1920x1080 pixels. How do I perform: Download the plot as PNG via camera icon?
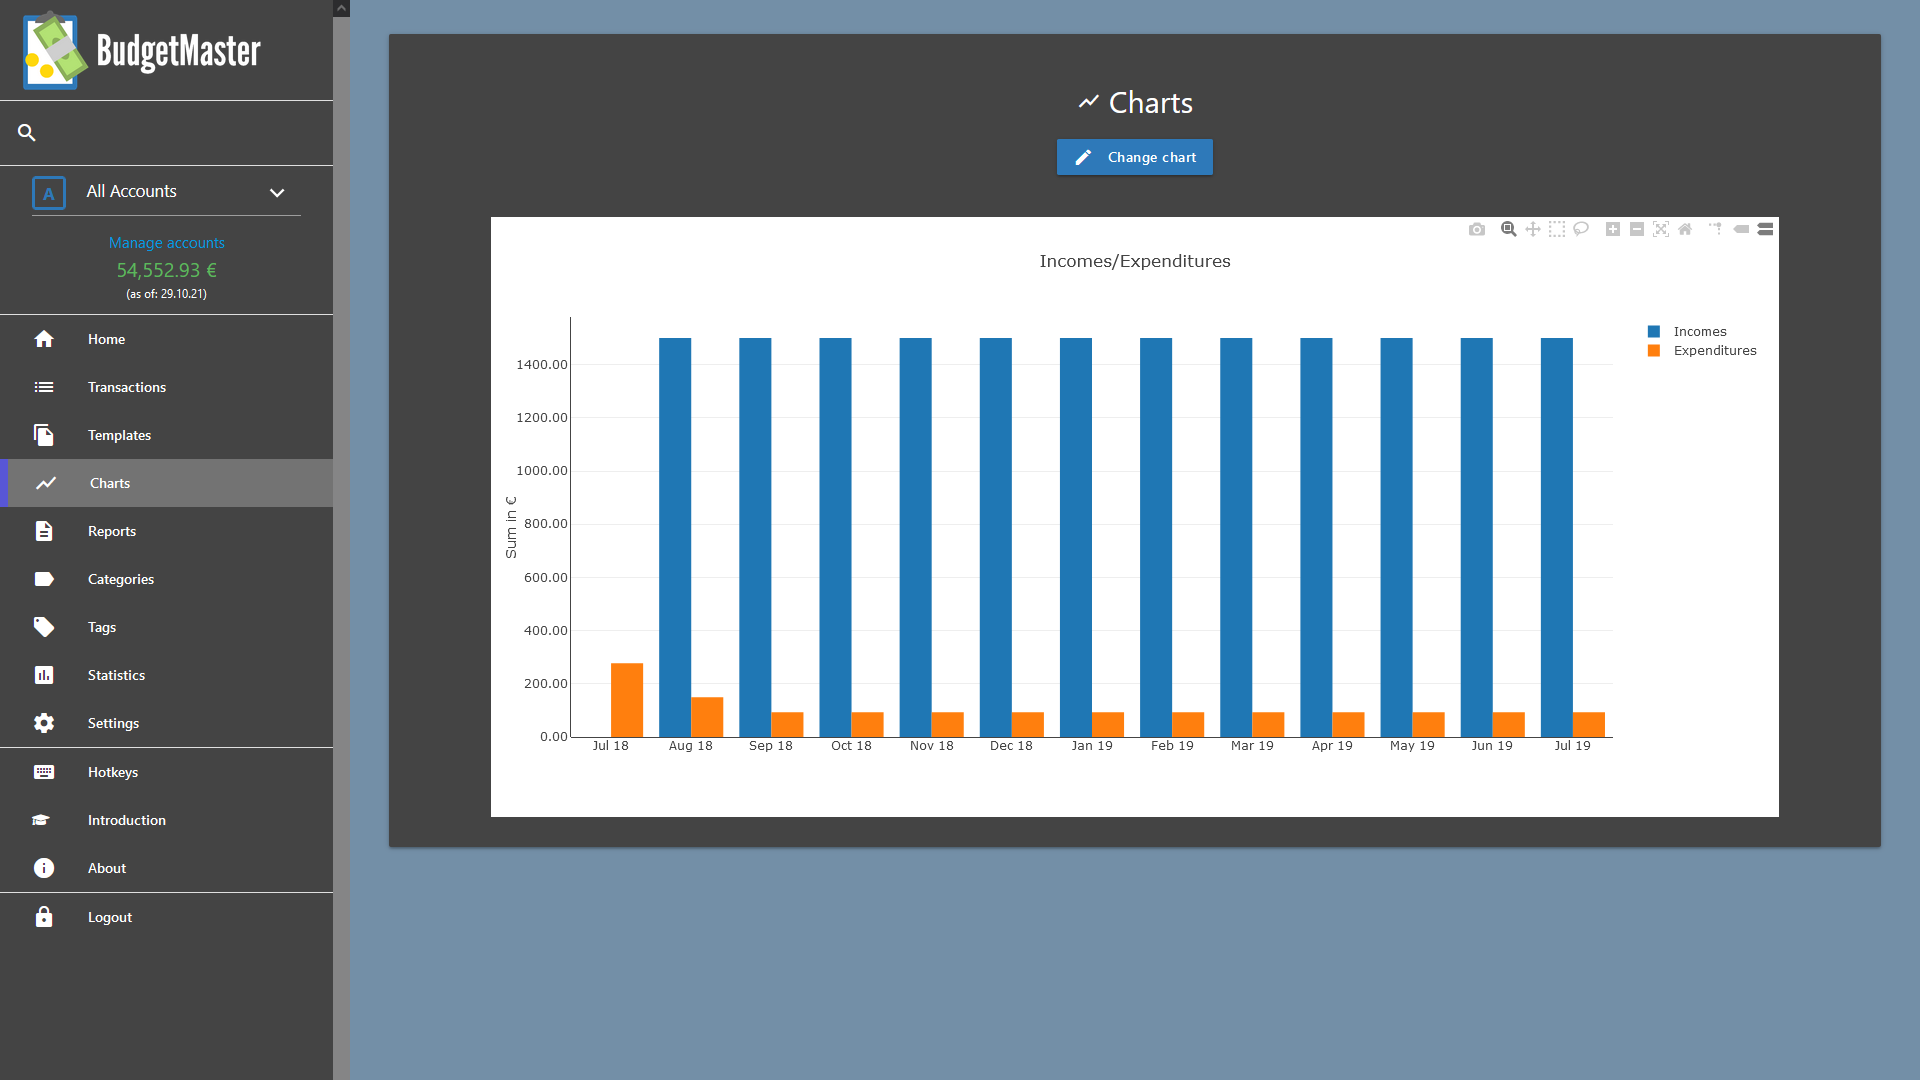pos(1477,229)
